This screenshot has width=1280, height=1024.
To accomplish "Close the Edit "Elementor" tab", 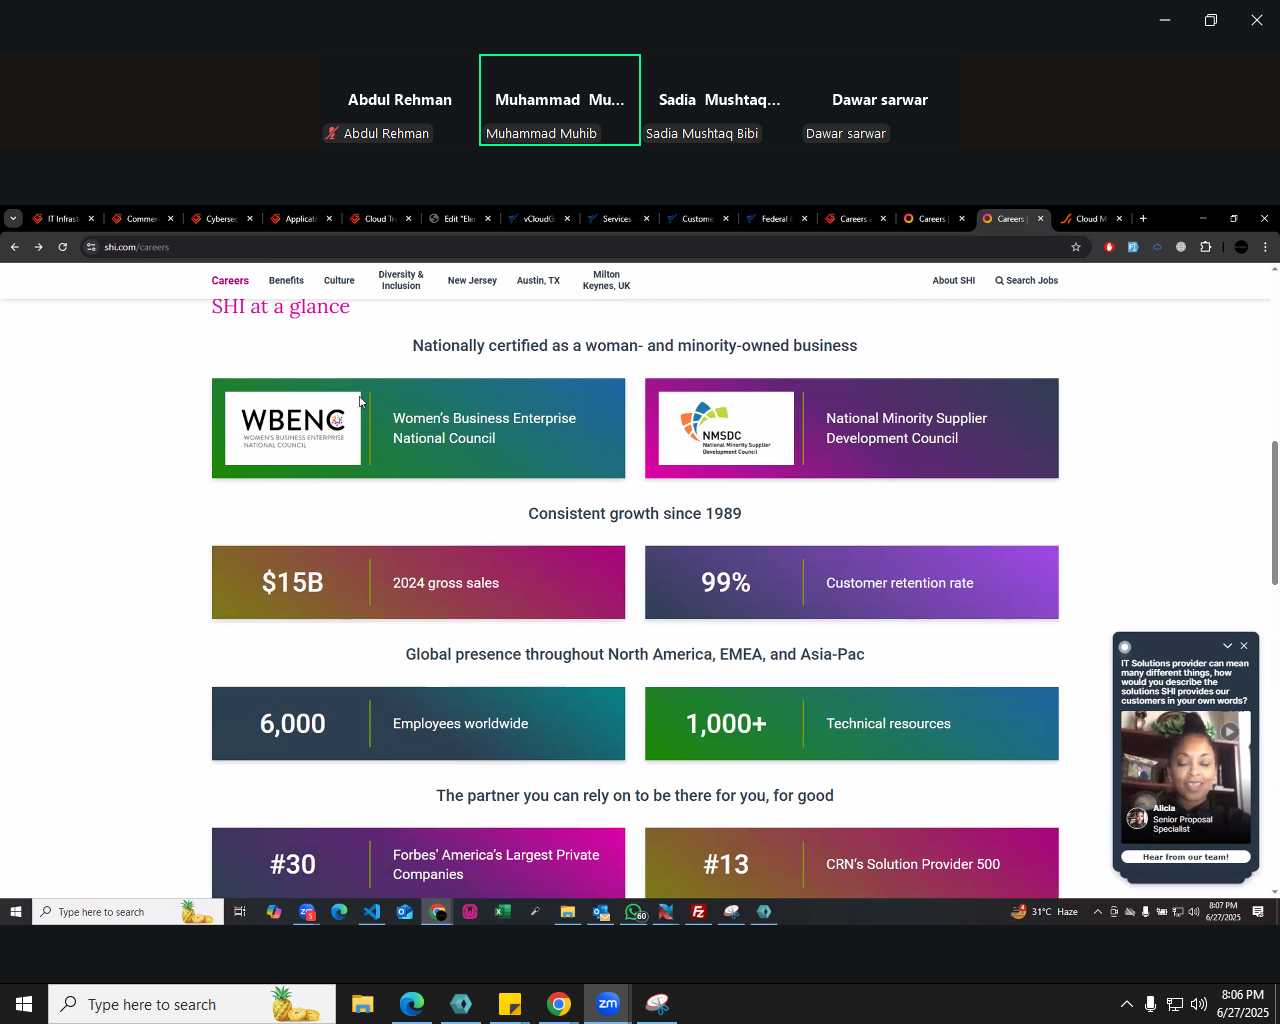I will [x=488, y=219].
